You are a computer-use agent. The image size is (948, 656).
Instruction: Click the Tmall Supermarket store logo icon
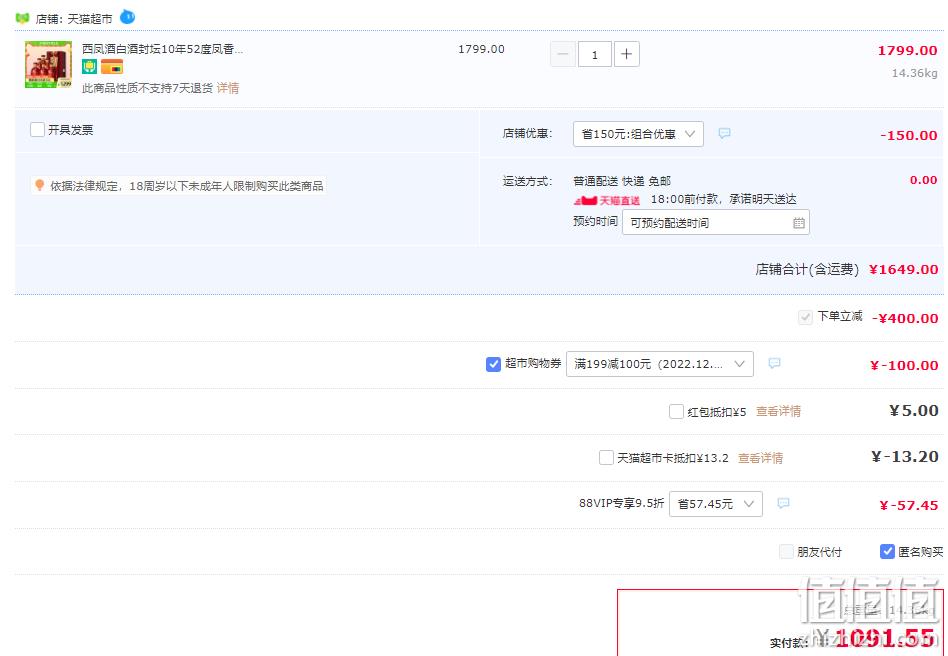tap(22, 19)
